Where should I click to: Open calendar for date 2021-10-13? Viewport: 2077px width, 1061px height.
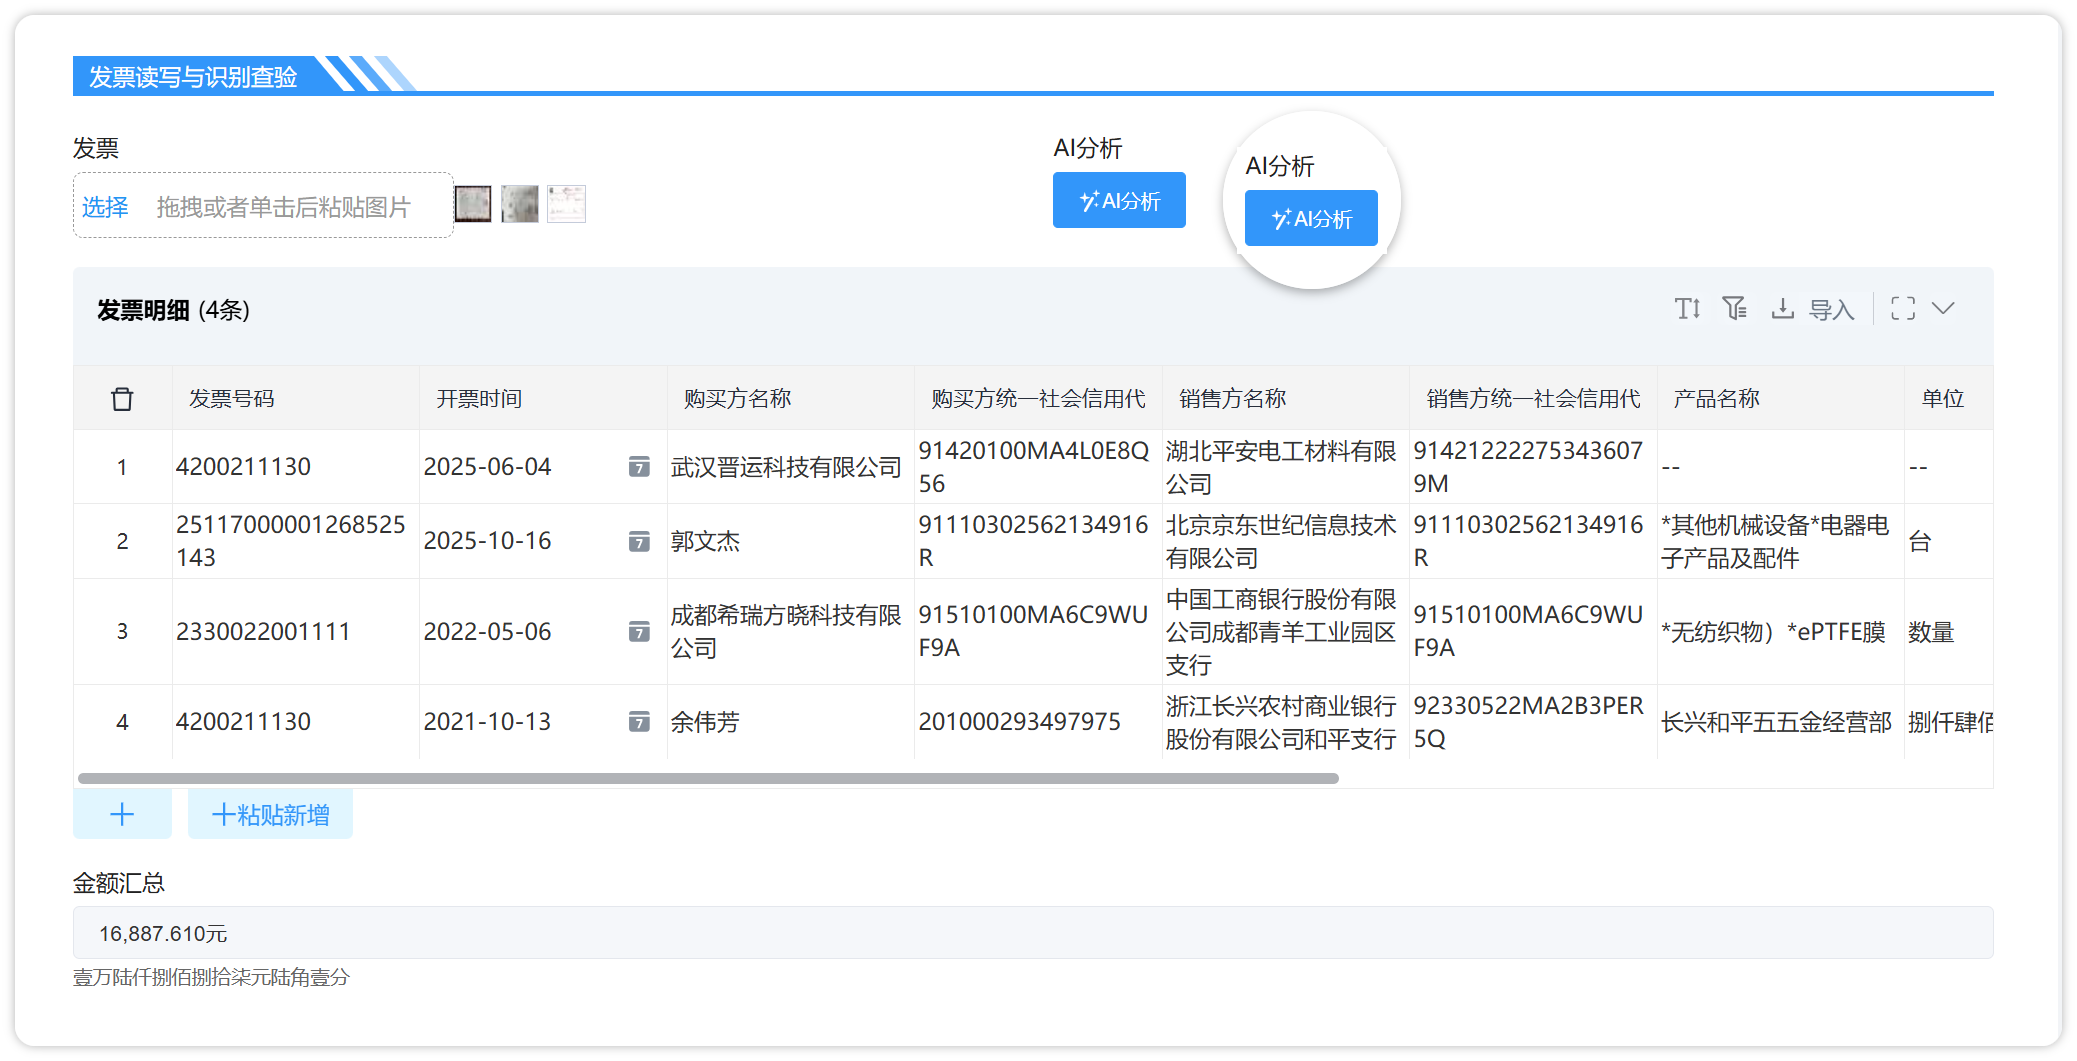(639, 722)
